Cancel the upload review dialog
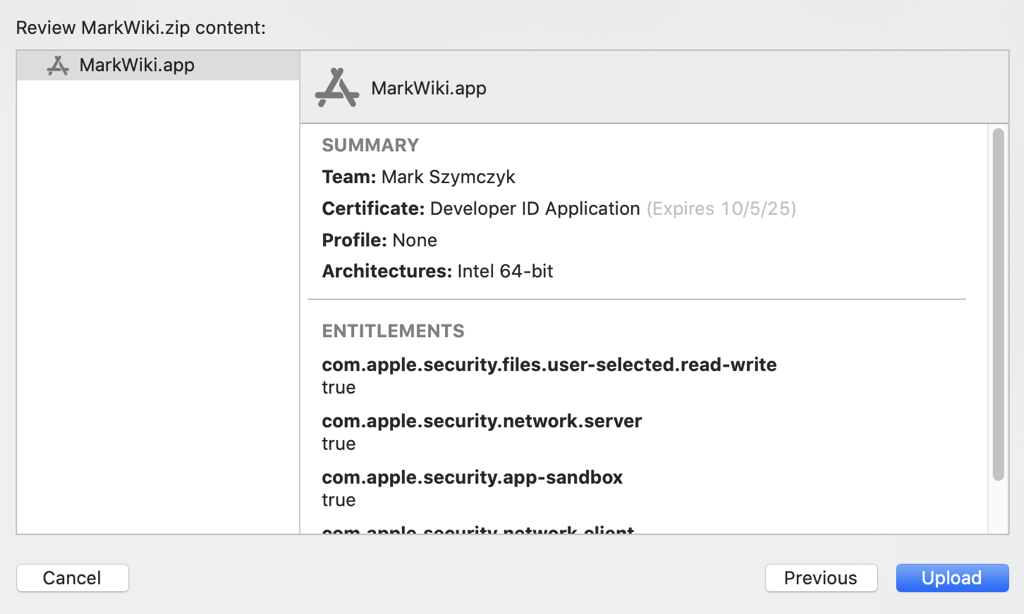Image resolution: width=1024 pixels, height=614 pixels. pos(72,578)
